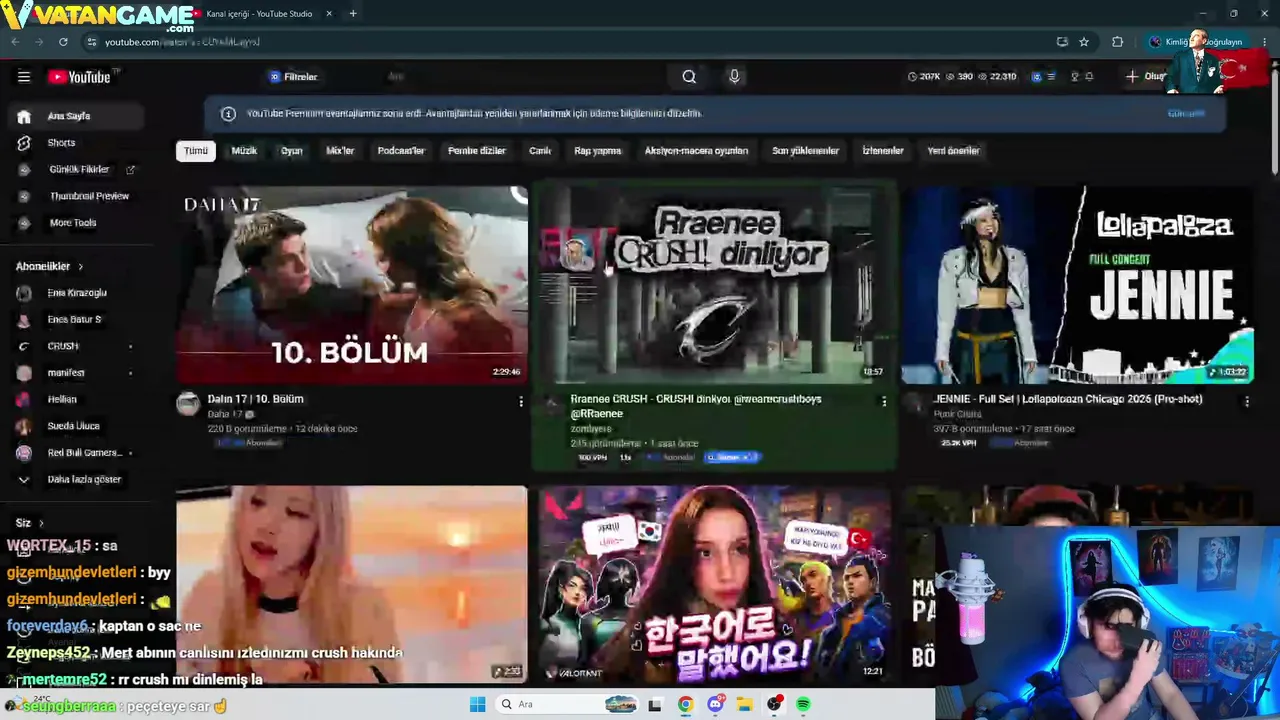Click the title 'Dahа 17 | 10. Bölüm'
The height and width of the screenshot is (720, 1280).
(x=255, y=399)
